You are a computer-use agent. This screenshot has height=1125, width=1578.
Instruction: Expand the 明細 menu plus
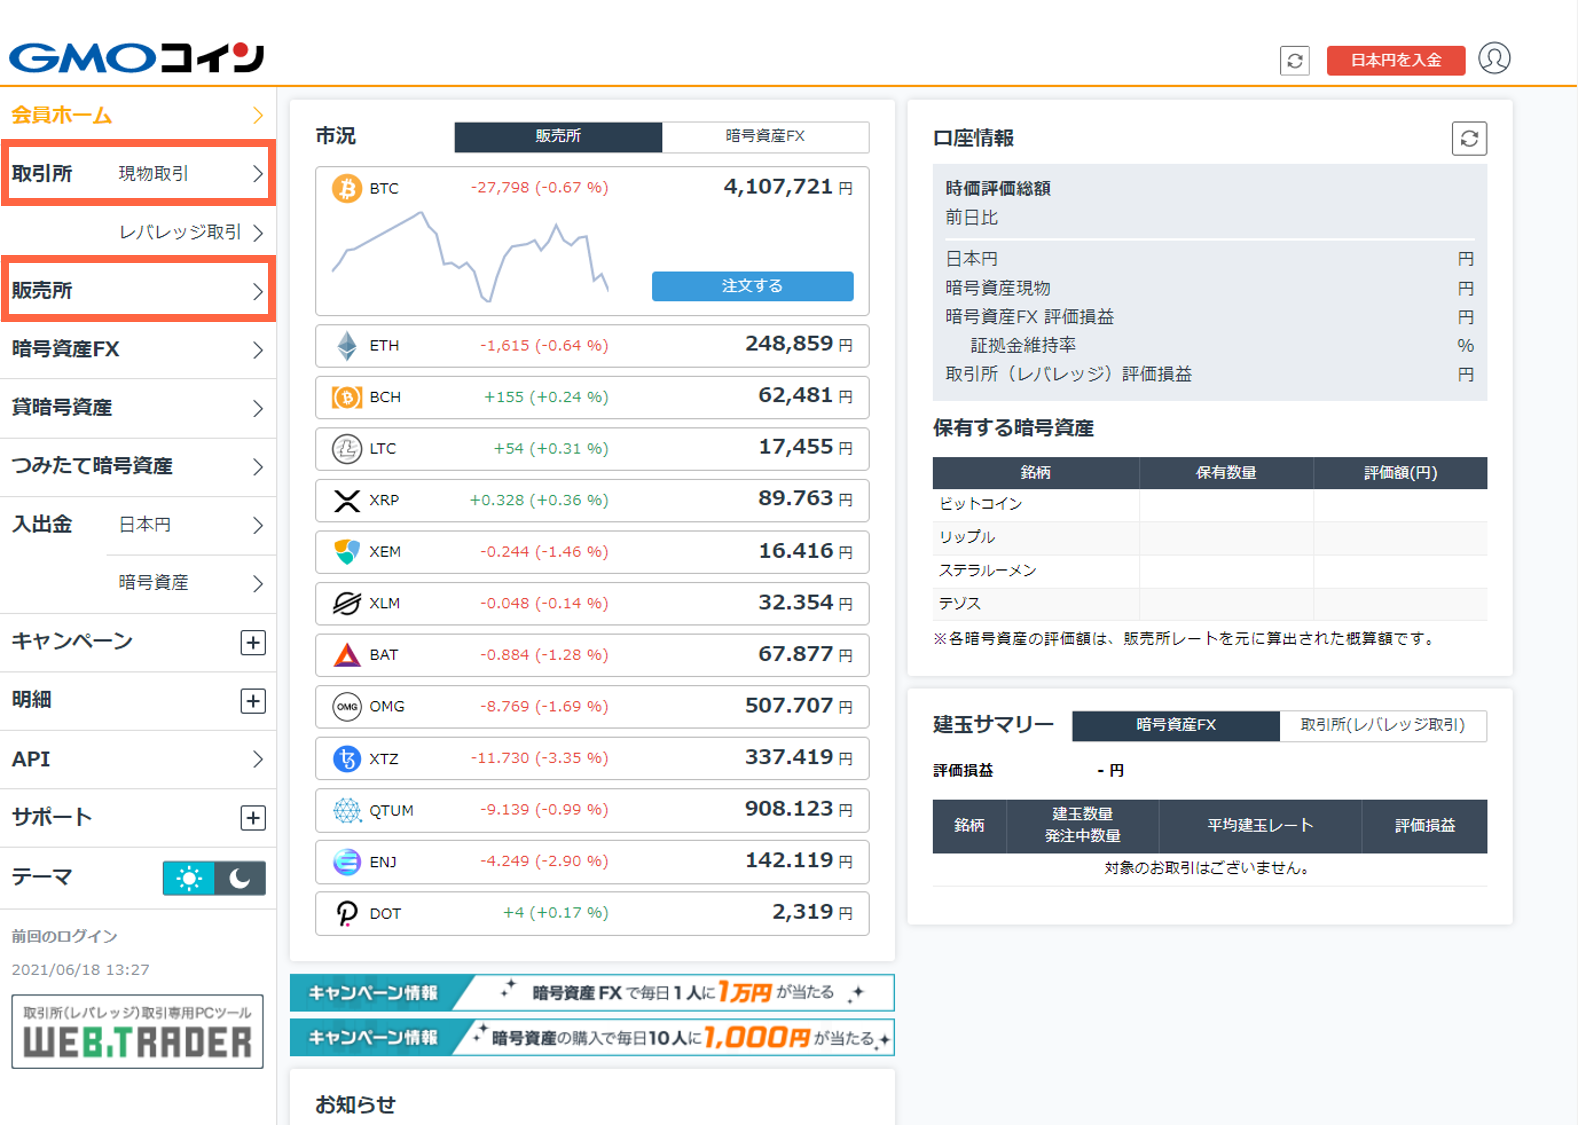tap(253, 701)
